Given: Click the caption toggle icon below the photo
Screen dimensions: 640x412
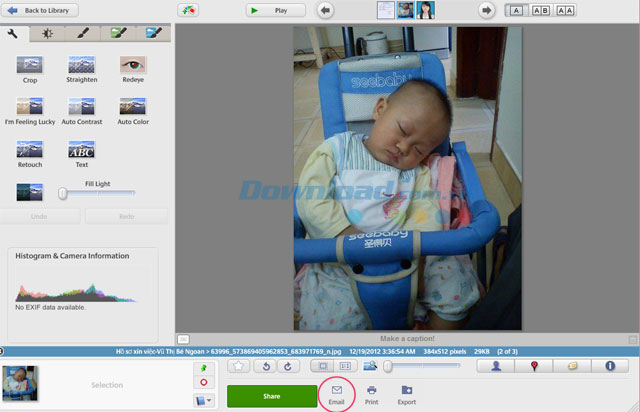Looking at the screenshot, I should 183,339.
